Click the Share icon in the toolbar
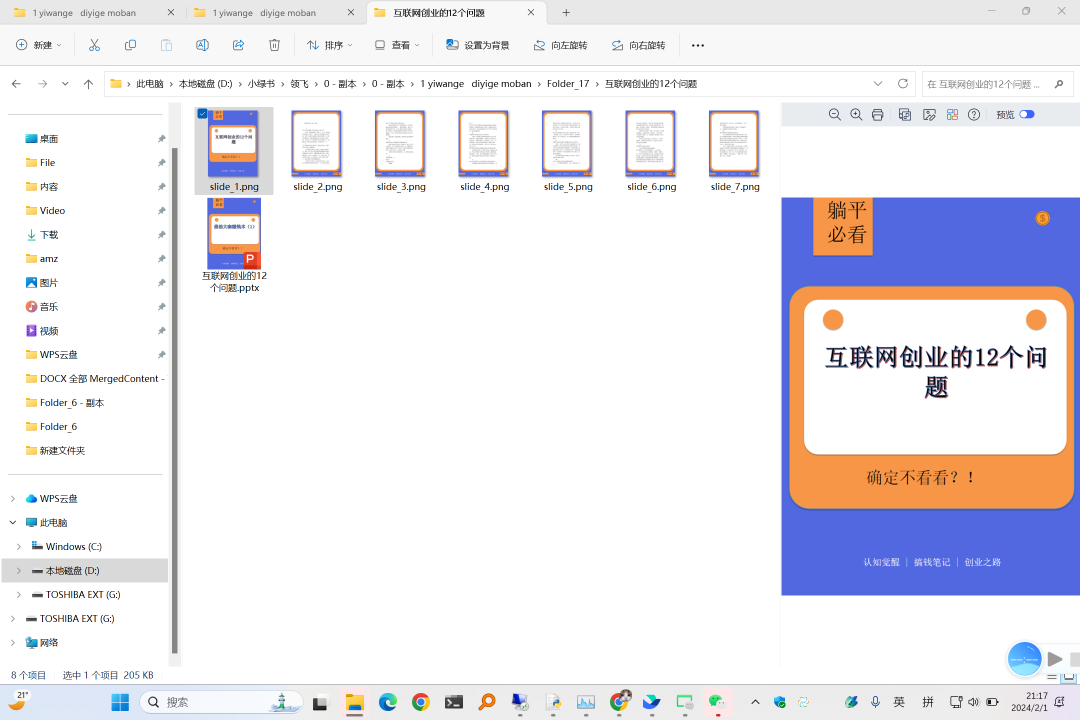Viewport: 1080px width, 720px height. tap(238, 45)
